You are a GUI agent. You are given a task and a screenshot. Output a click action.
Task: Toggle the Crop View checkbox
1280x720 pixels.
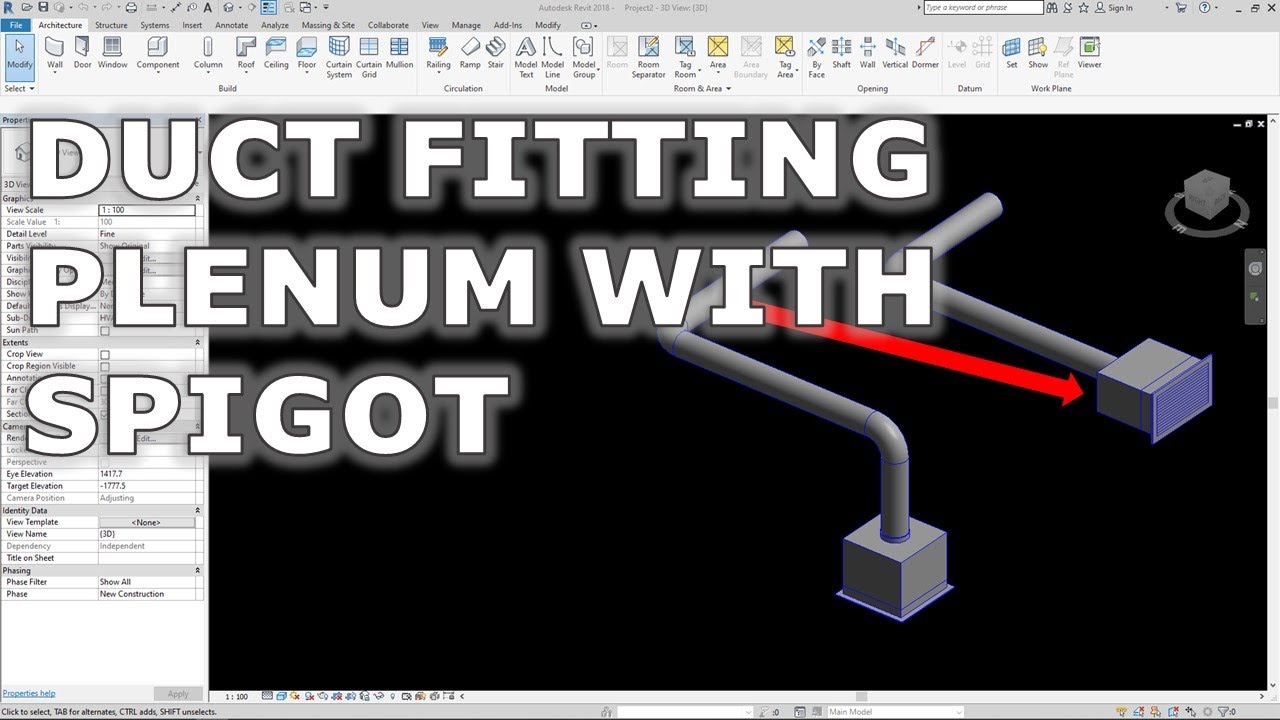click(105, 354)
